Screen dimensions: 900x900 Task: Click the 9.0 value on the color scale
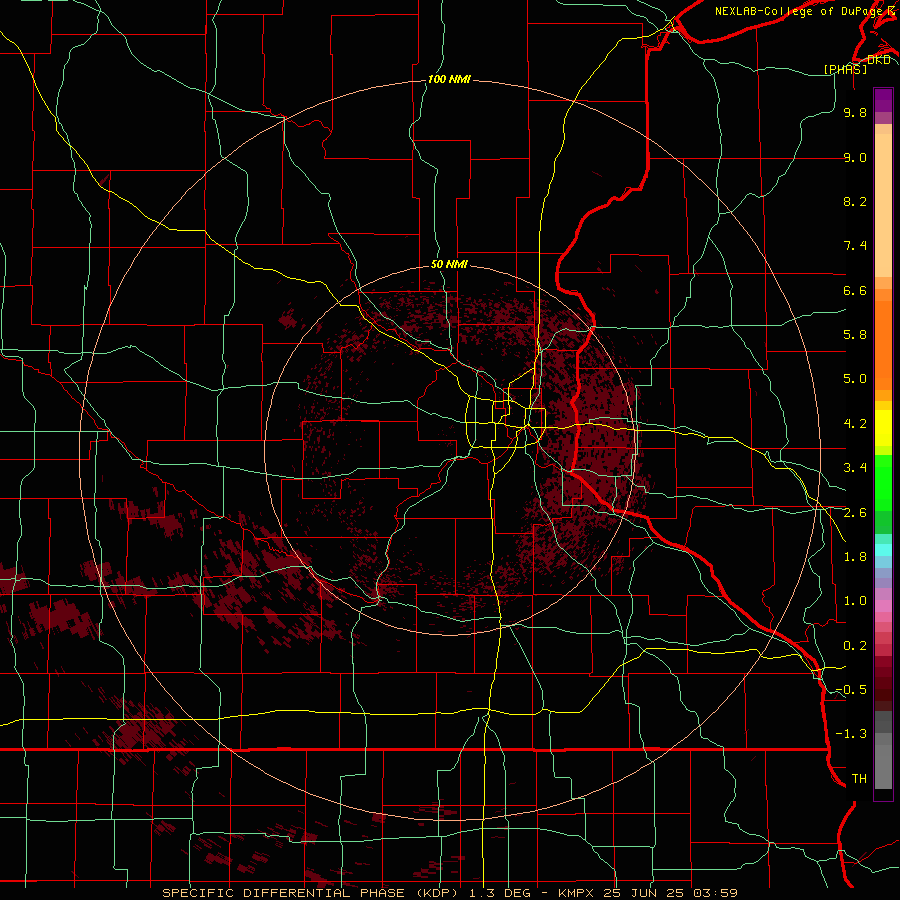click(855, 157)
